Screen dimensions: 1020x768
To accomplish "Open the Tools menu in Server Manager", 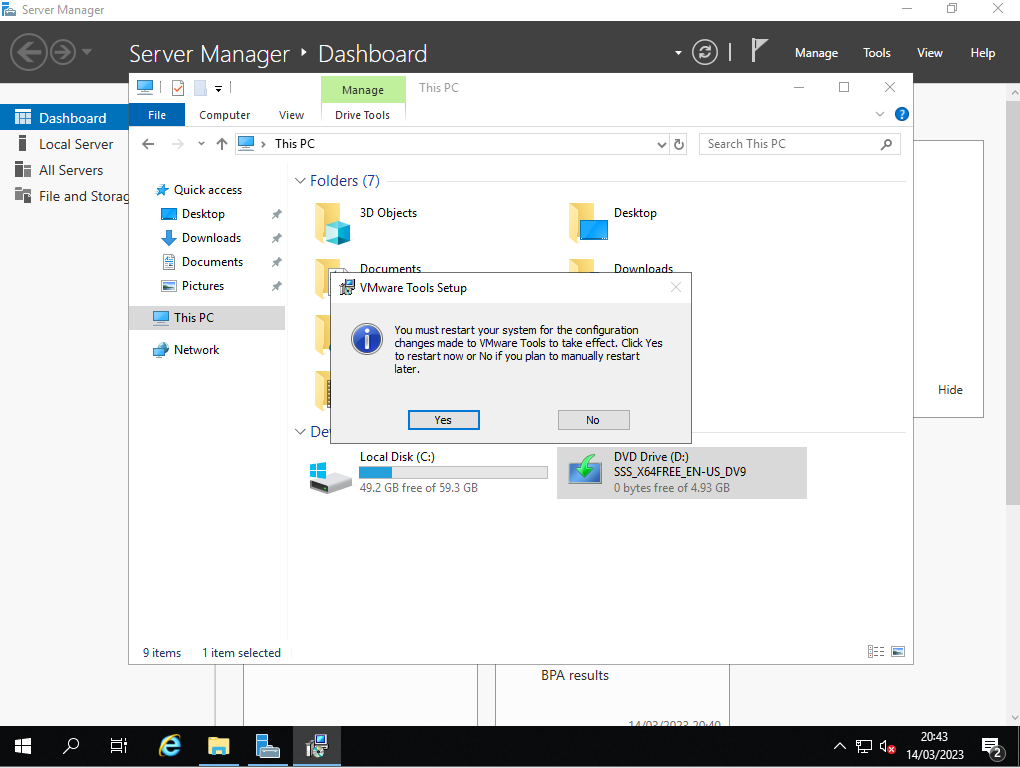I will coord(876,53).
